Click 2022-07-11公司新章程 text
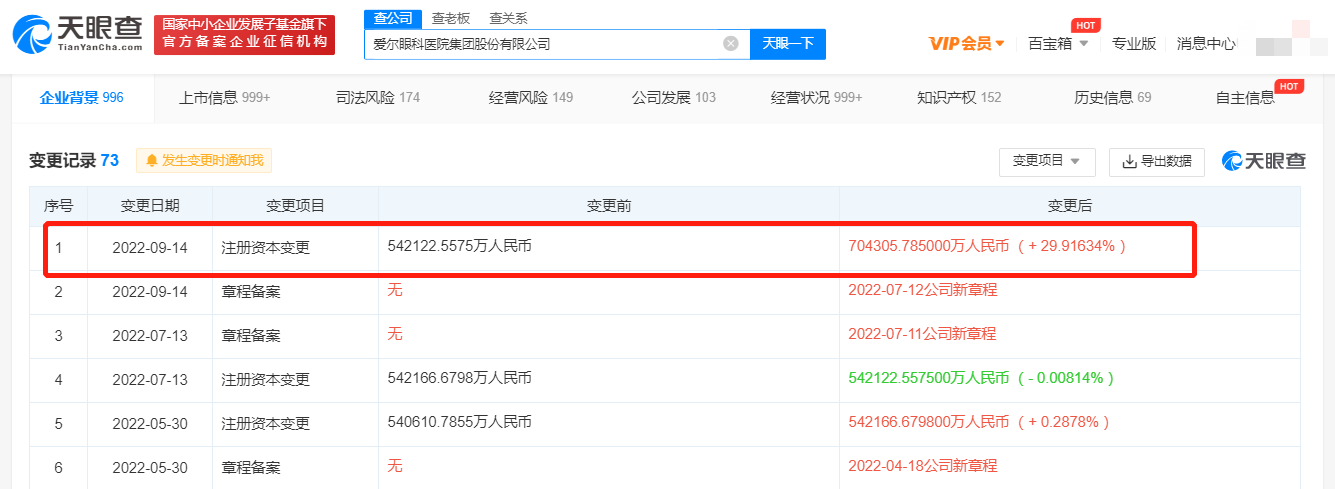The width and height of the screenshot is (1335, 489). click(922, 334)
